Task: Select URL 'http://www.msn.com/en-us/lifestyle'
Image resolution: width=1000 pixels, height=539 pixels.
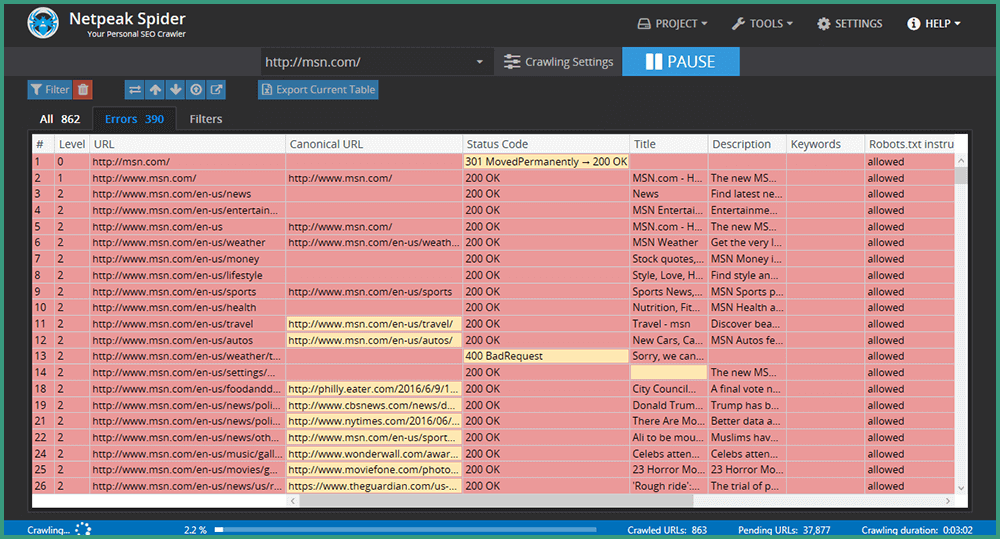Action: 188,276
